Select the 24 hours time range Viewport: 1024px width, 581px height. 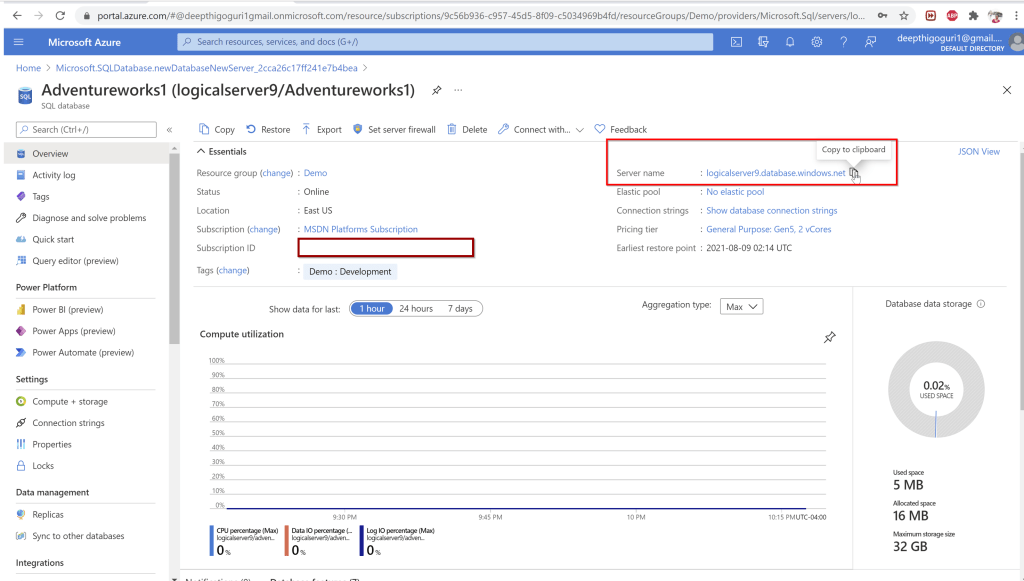(416, 309)
